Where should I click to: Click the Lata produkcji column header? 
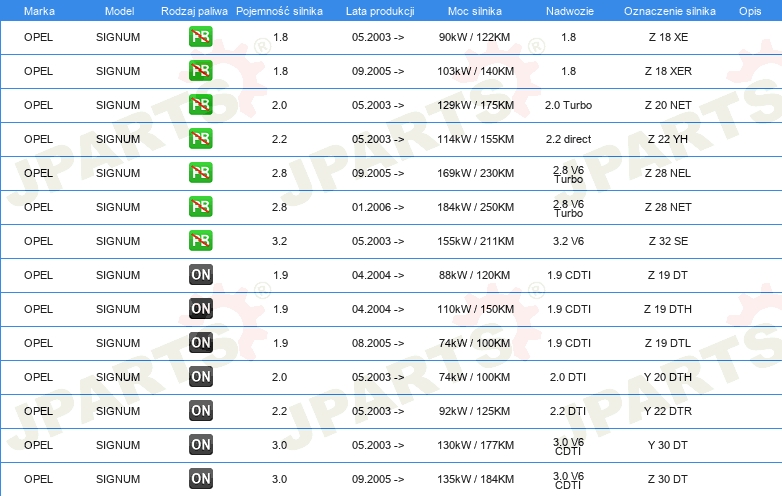click(380, 11)
